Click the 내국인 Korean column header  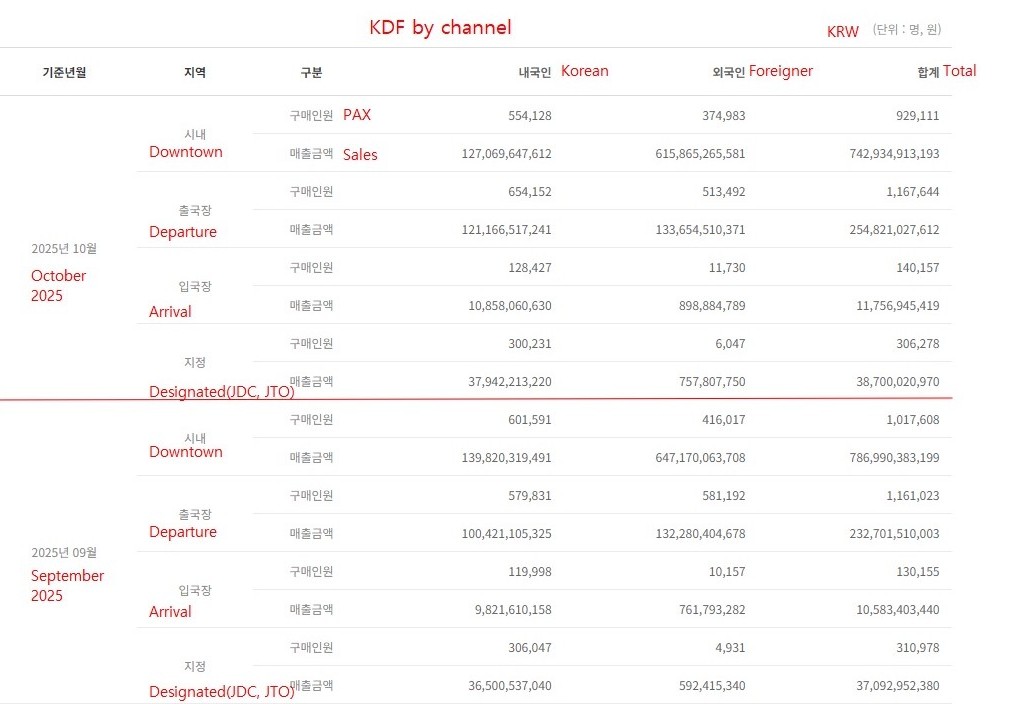point(563,72)
